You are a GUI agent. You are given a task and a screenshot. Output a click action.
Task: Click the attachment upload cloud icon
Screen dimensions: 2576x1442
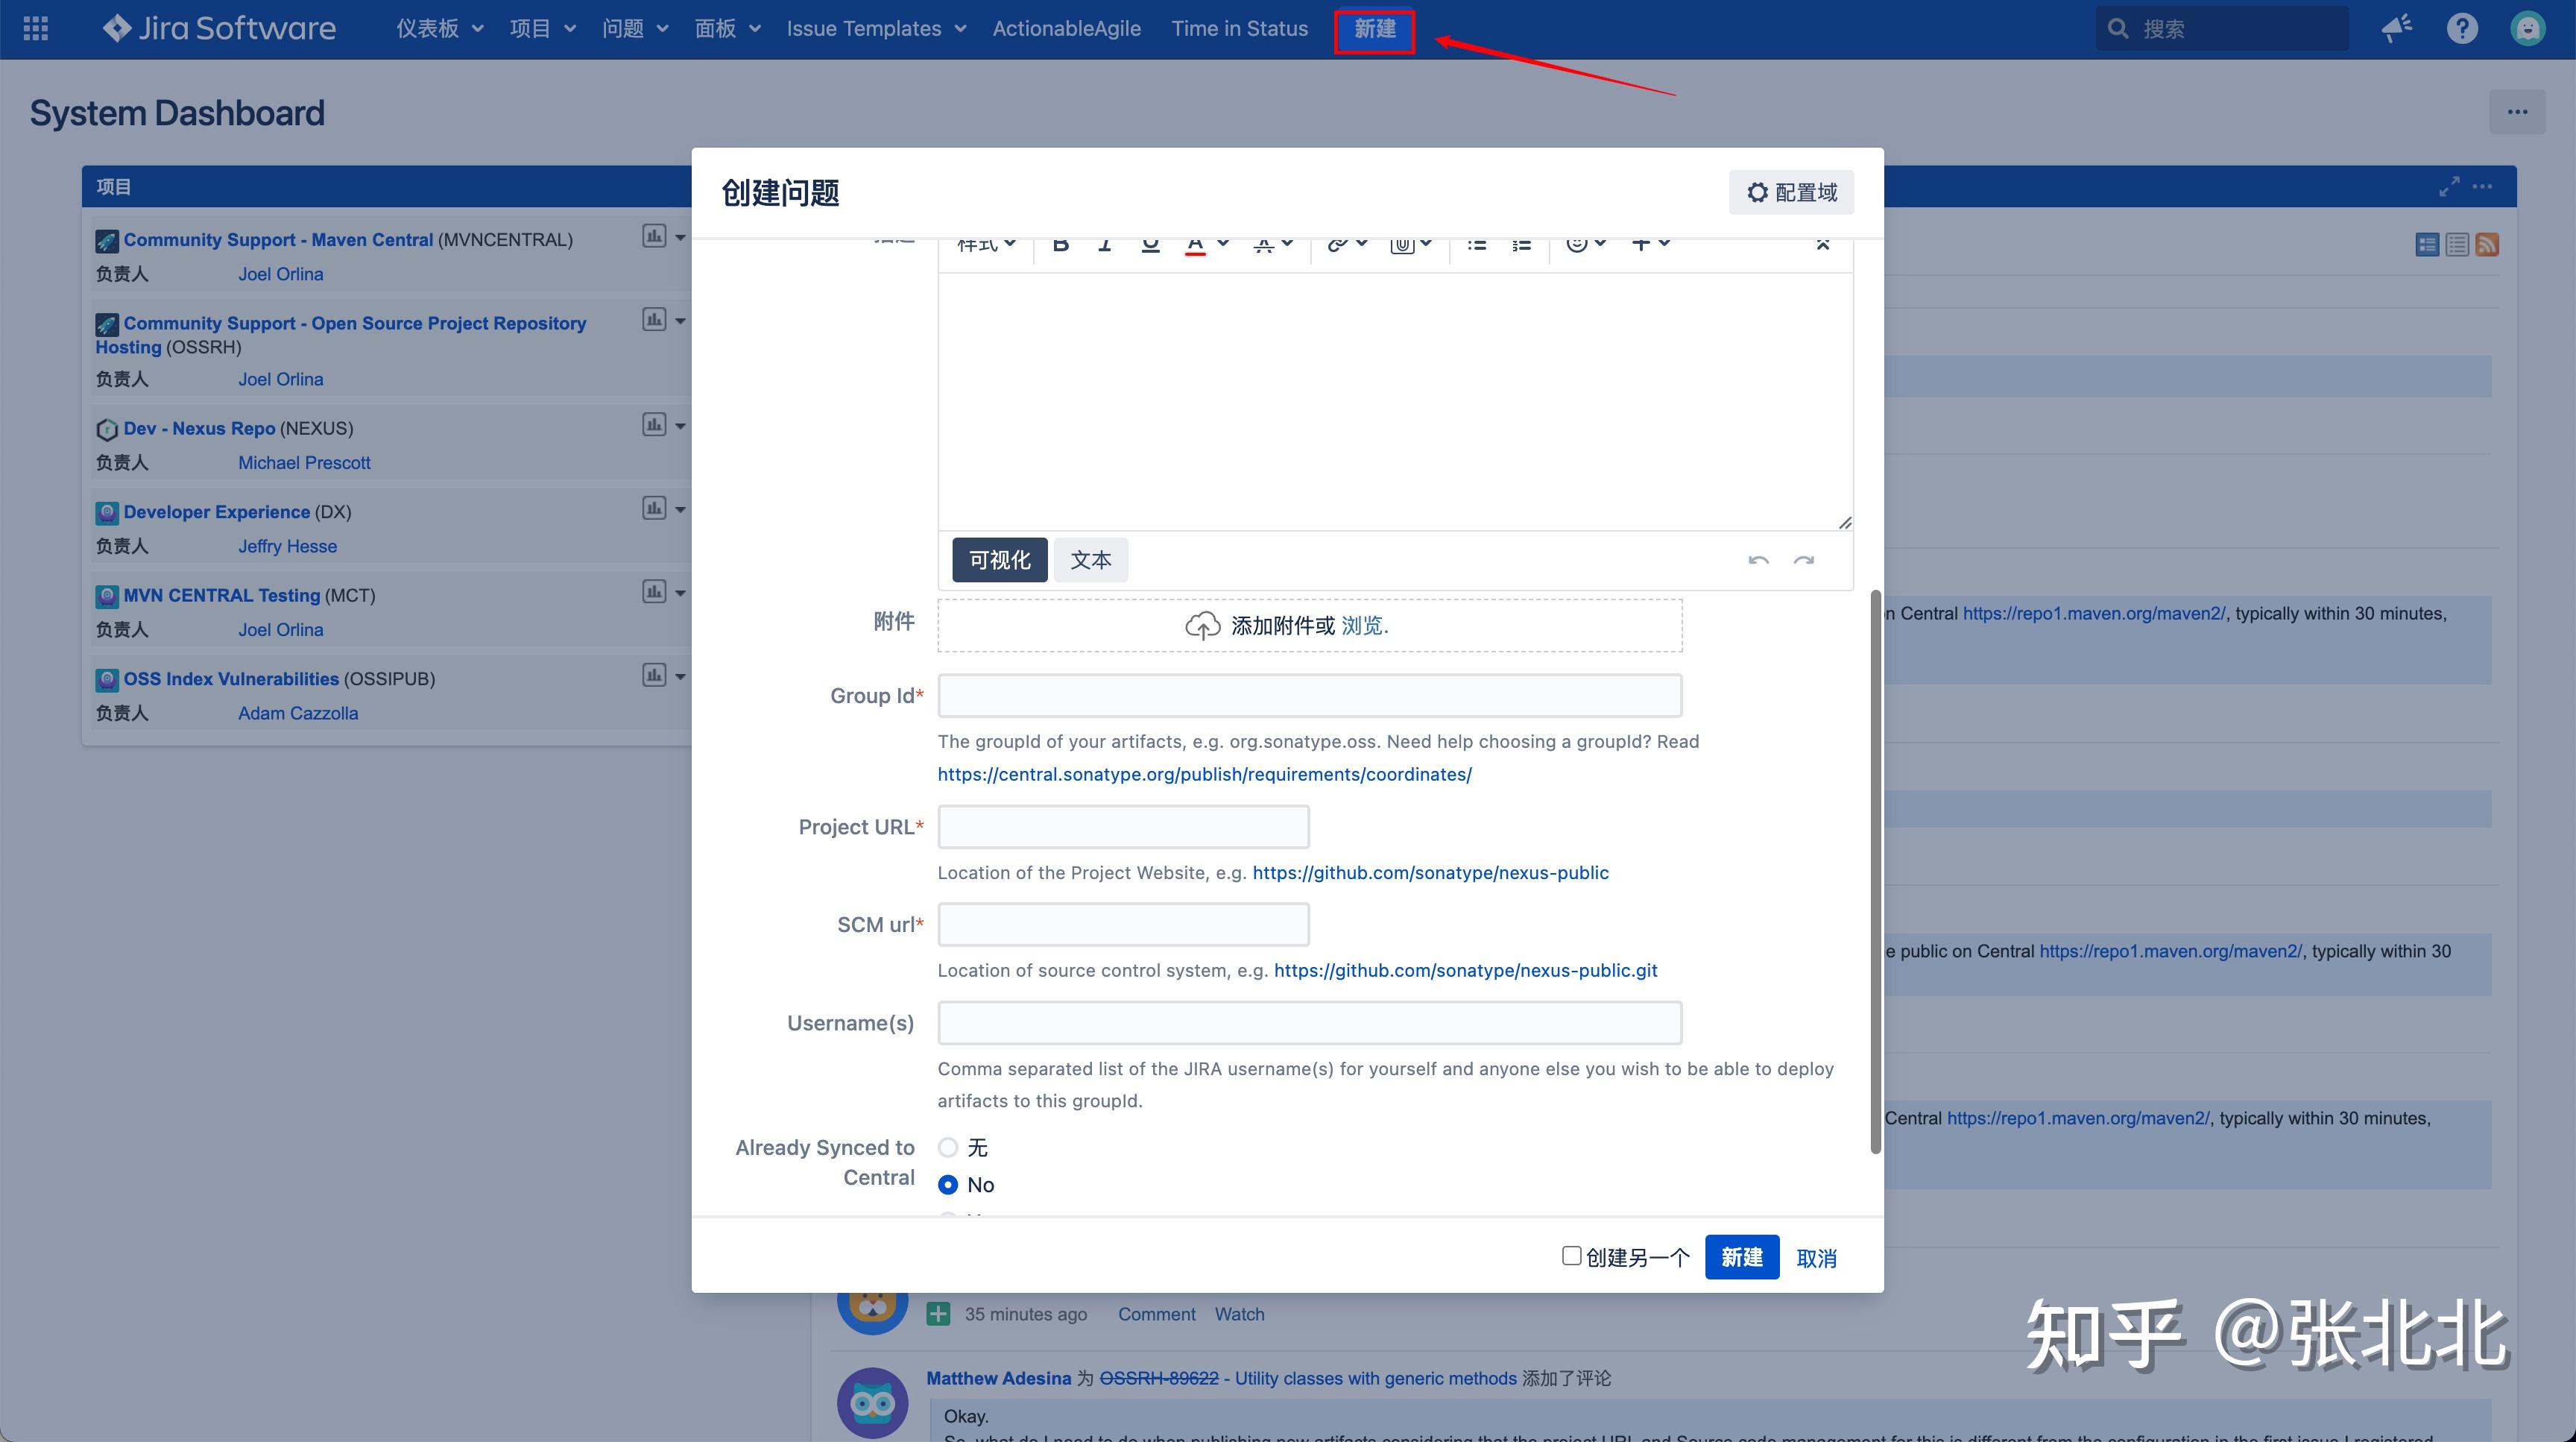click(1202, 626)
